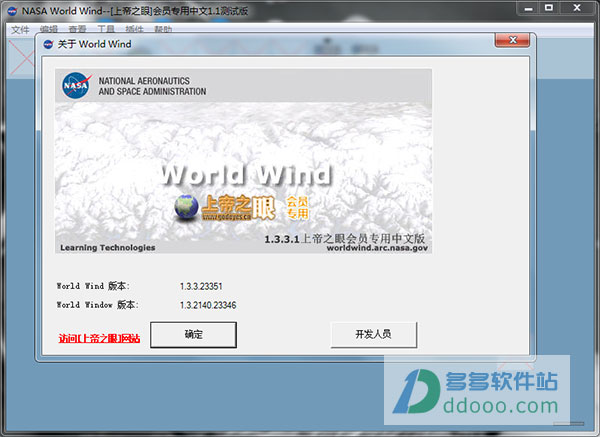Open the 插件 menu in main window
Image resolution: width=600 pixels, height=437 pixels.
point(134,29)
